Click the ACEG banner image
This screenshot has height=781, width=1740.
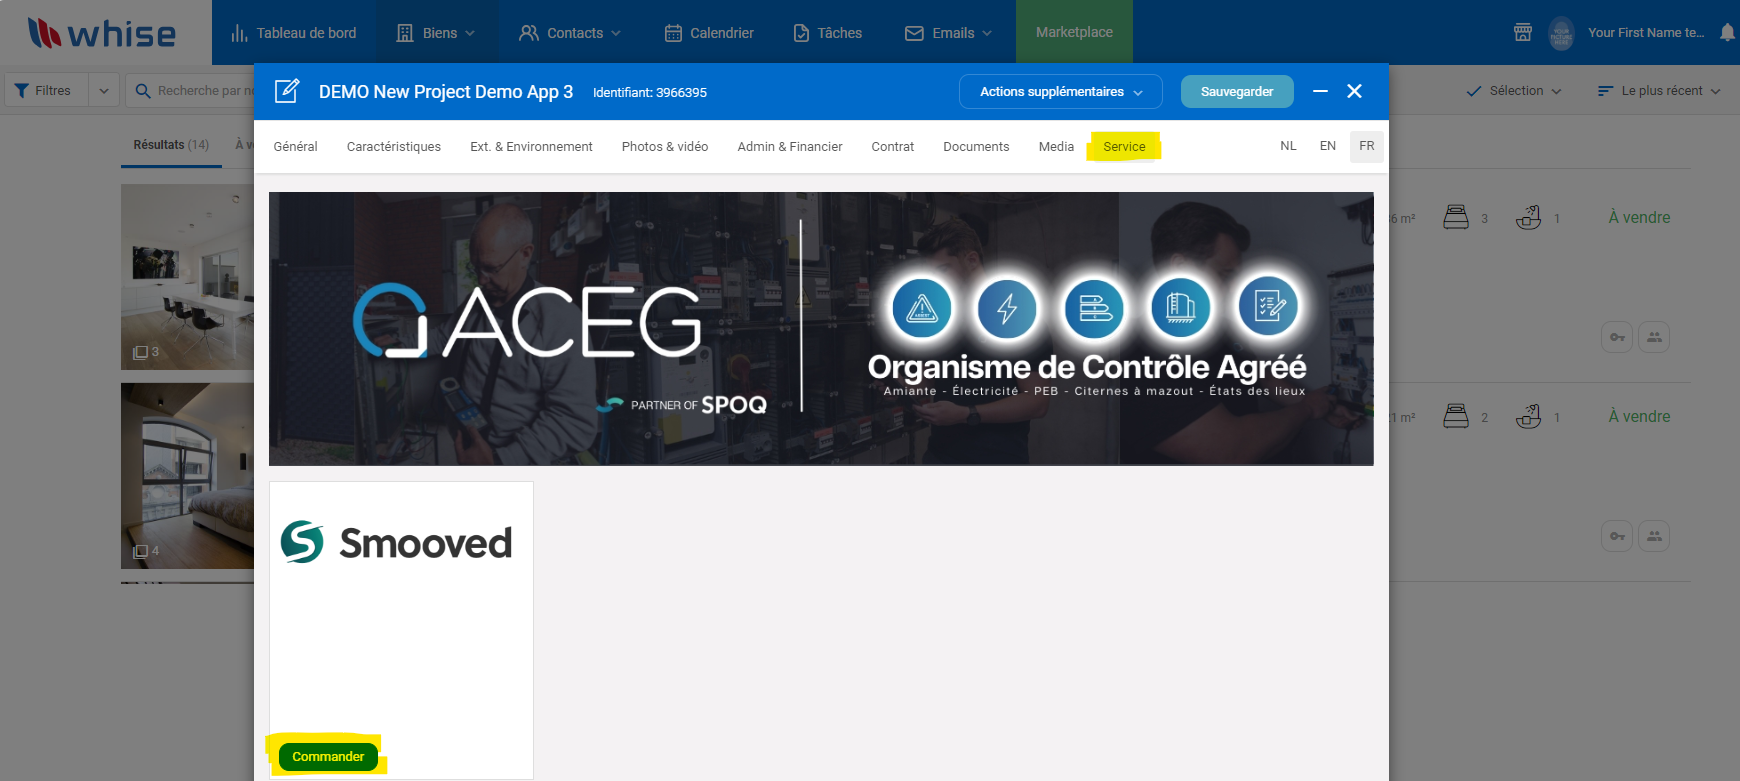[821, 329]
